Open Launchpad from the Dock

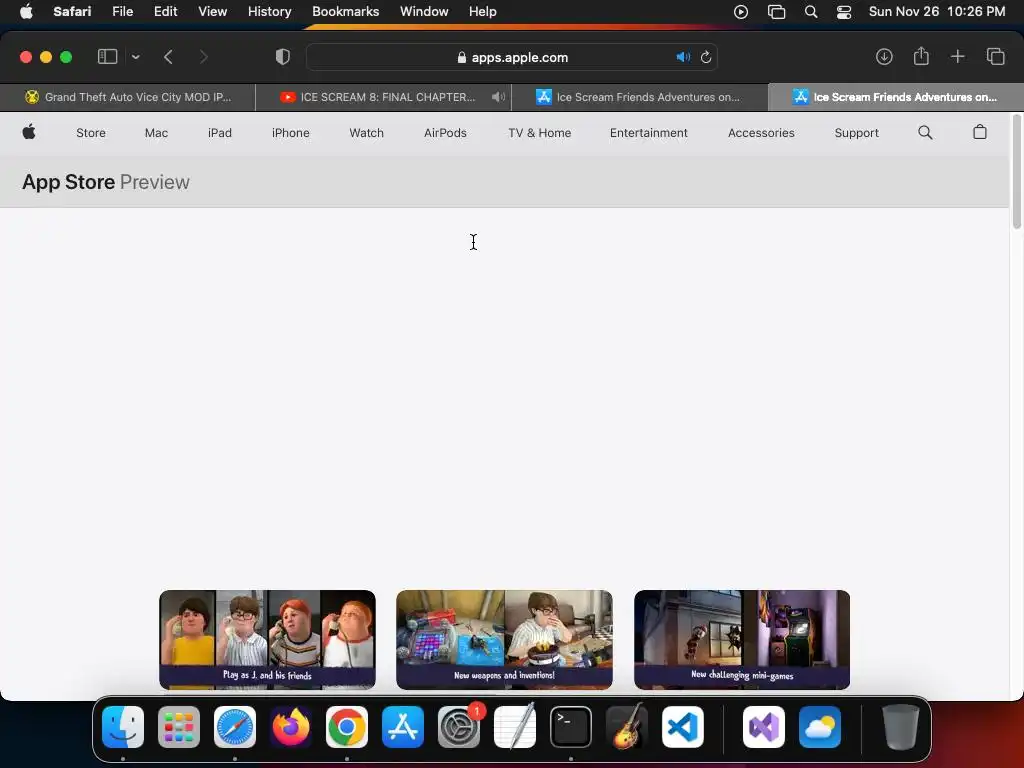click(178, 727)
